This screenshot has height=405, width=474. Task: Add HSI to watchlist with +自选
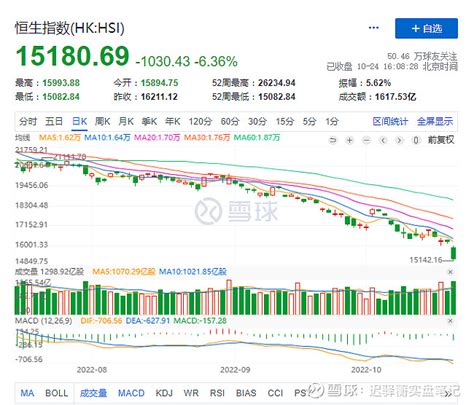click(x=426, y=28)
